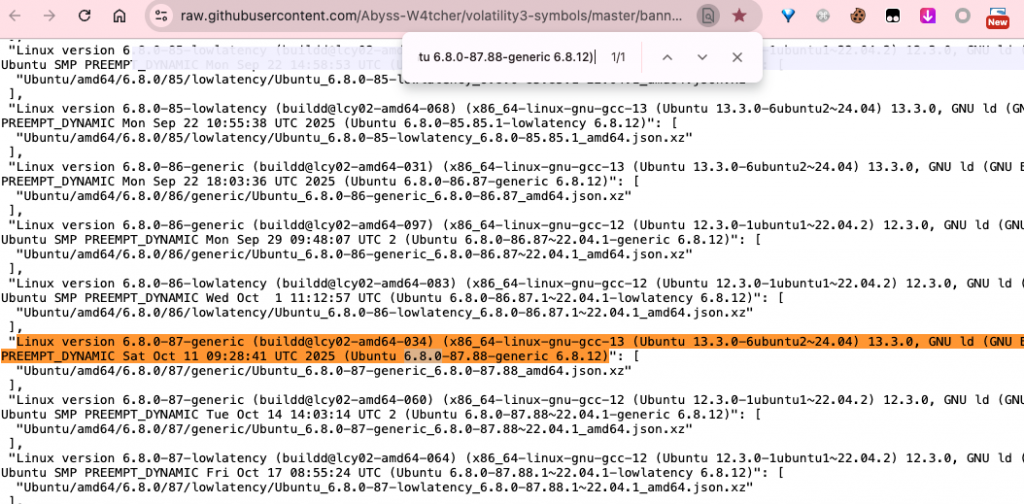Click the extension with red New badge
Image resolution: width=1024 pixels, height=504 pixels.
[996, 16]
